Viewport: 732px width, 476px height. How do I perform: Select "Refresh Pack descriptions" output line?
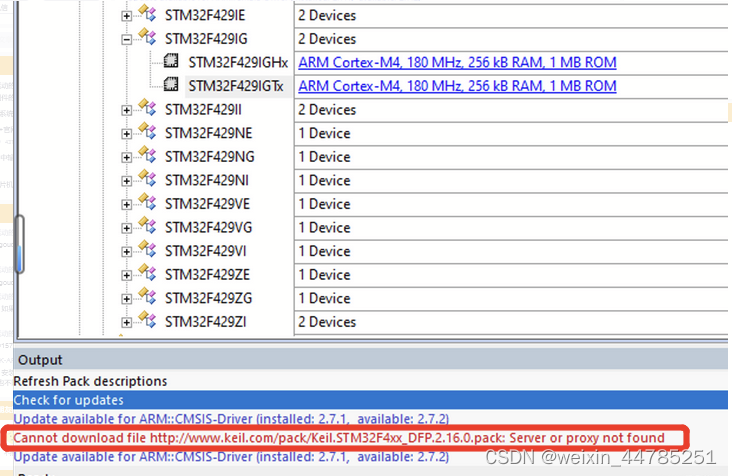coord(90,381)
